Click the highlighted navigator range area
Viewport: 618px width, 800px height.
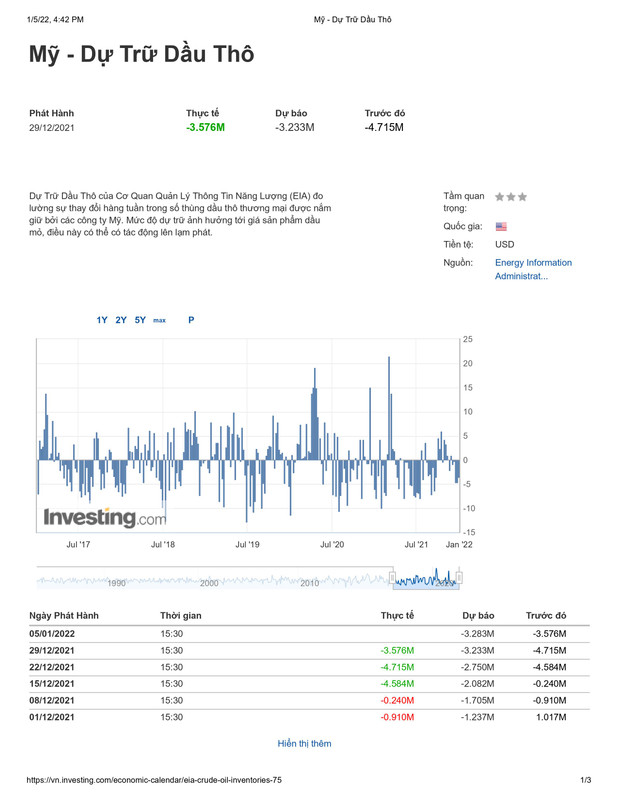click(x=426, y=579)
